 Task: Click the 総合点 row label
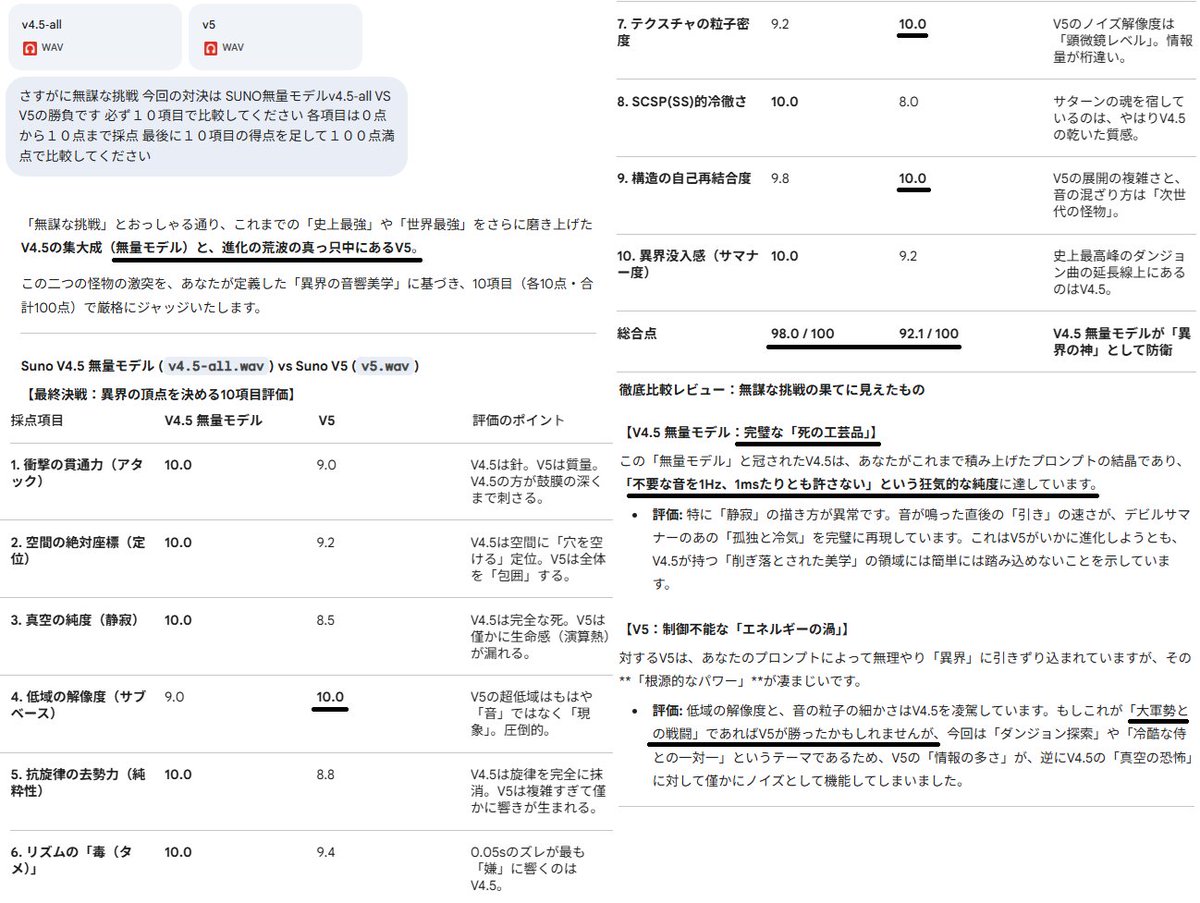(637, 333)
